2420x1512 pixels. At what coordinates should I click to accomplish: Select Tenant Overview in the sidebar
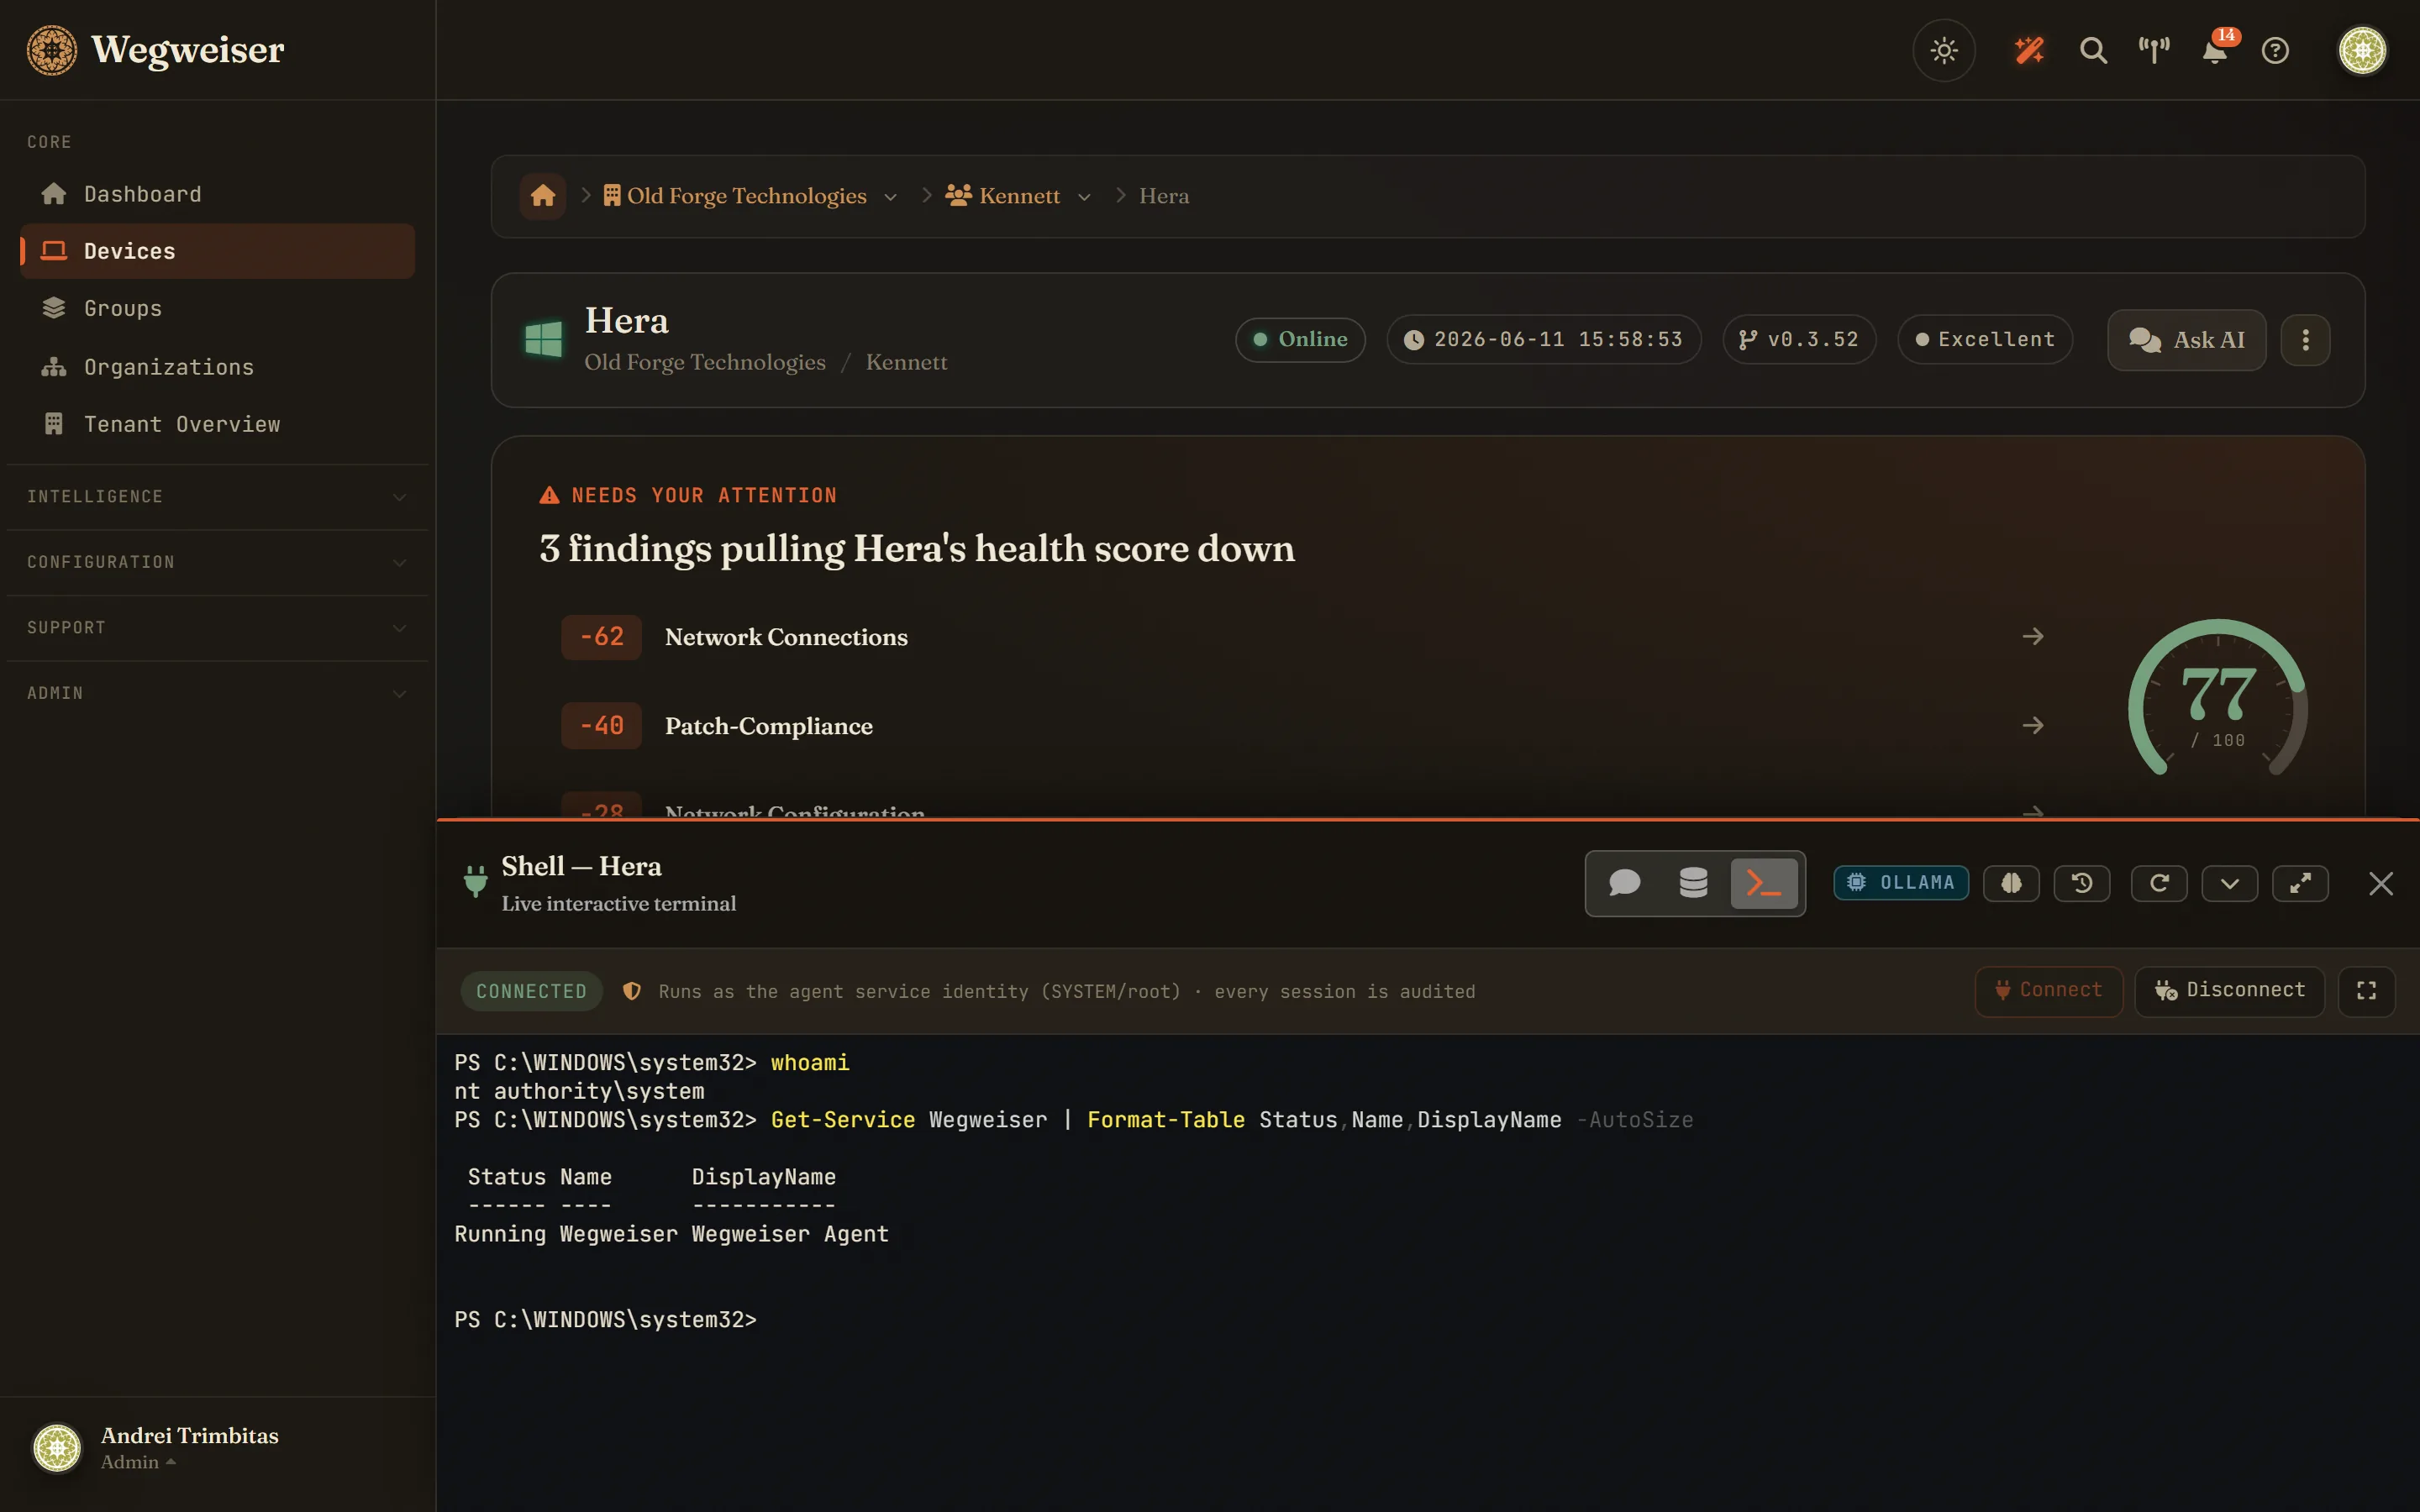click(217, 424)
